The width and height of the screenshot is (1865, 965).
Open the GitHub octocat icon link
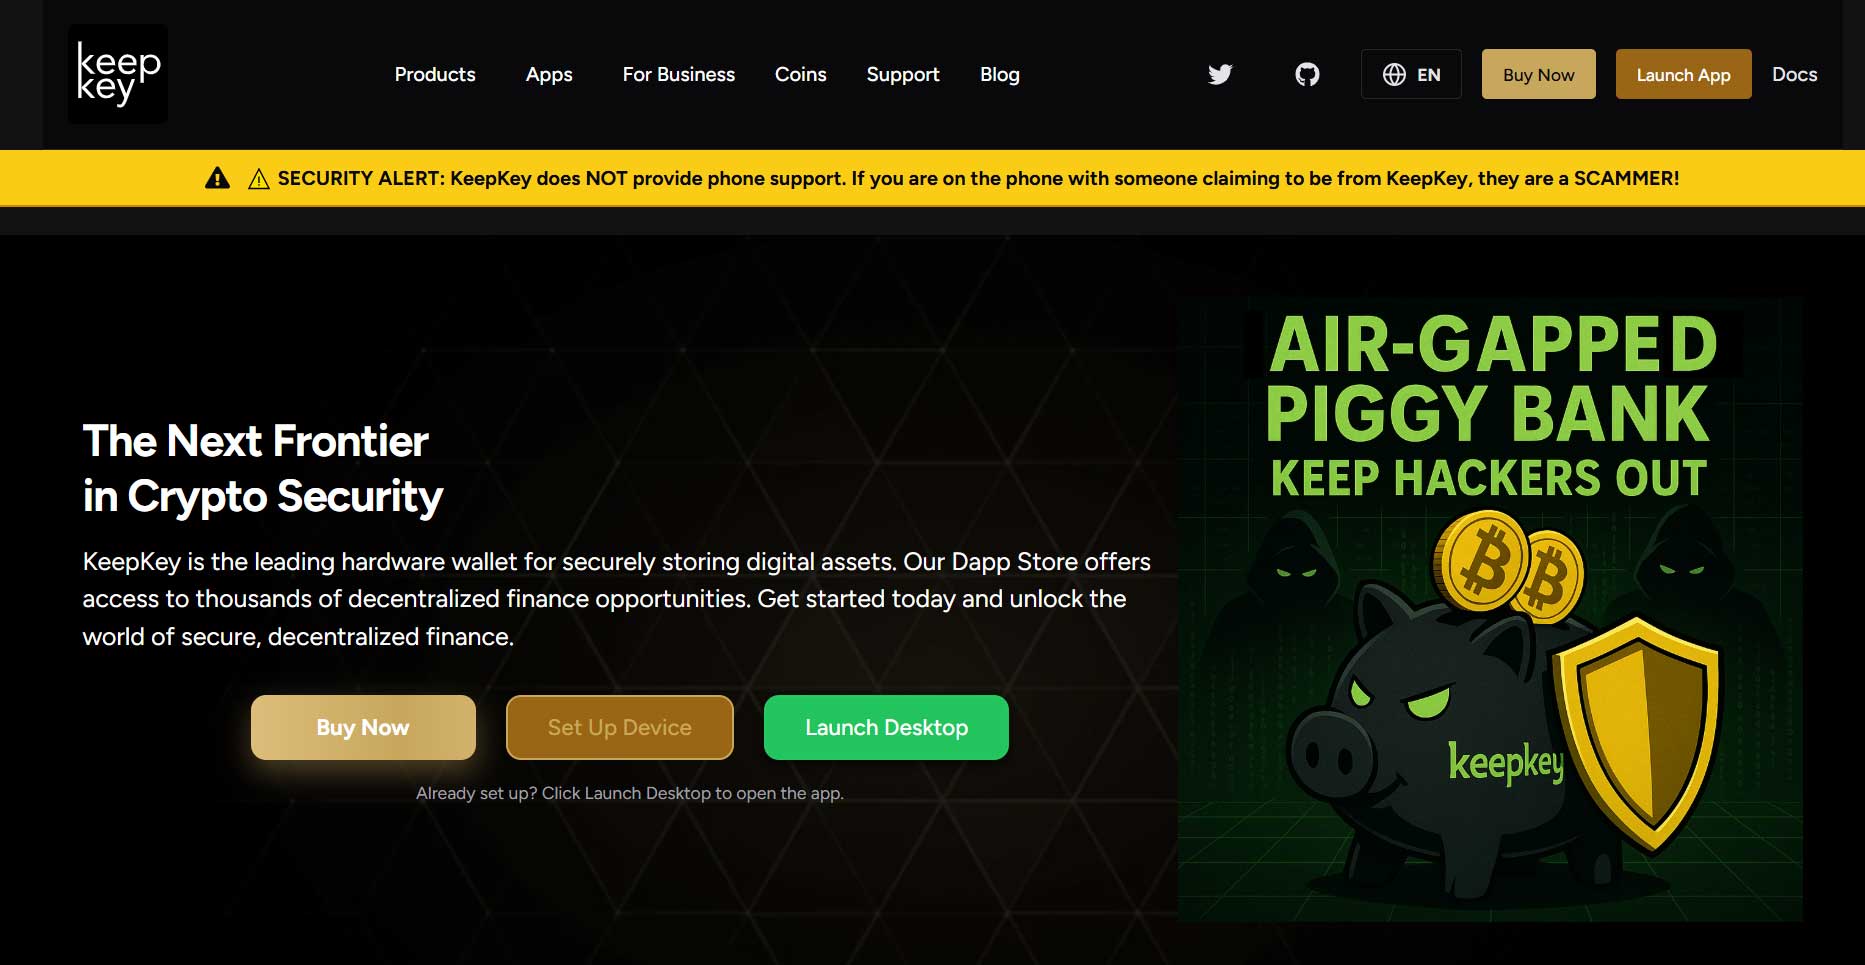pos(1307,74)
